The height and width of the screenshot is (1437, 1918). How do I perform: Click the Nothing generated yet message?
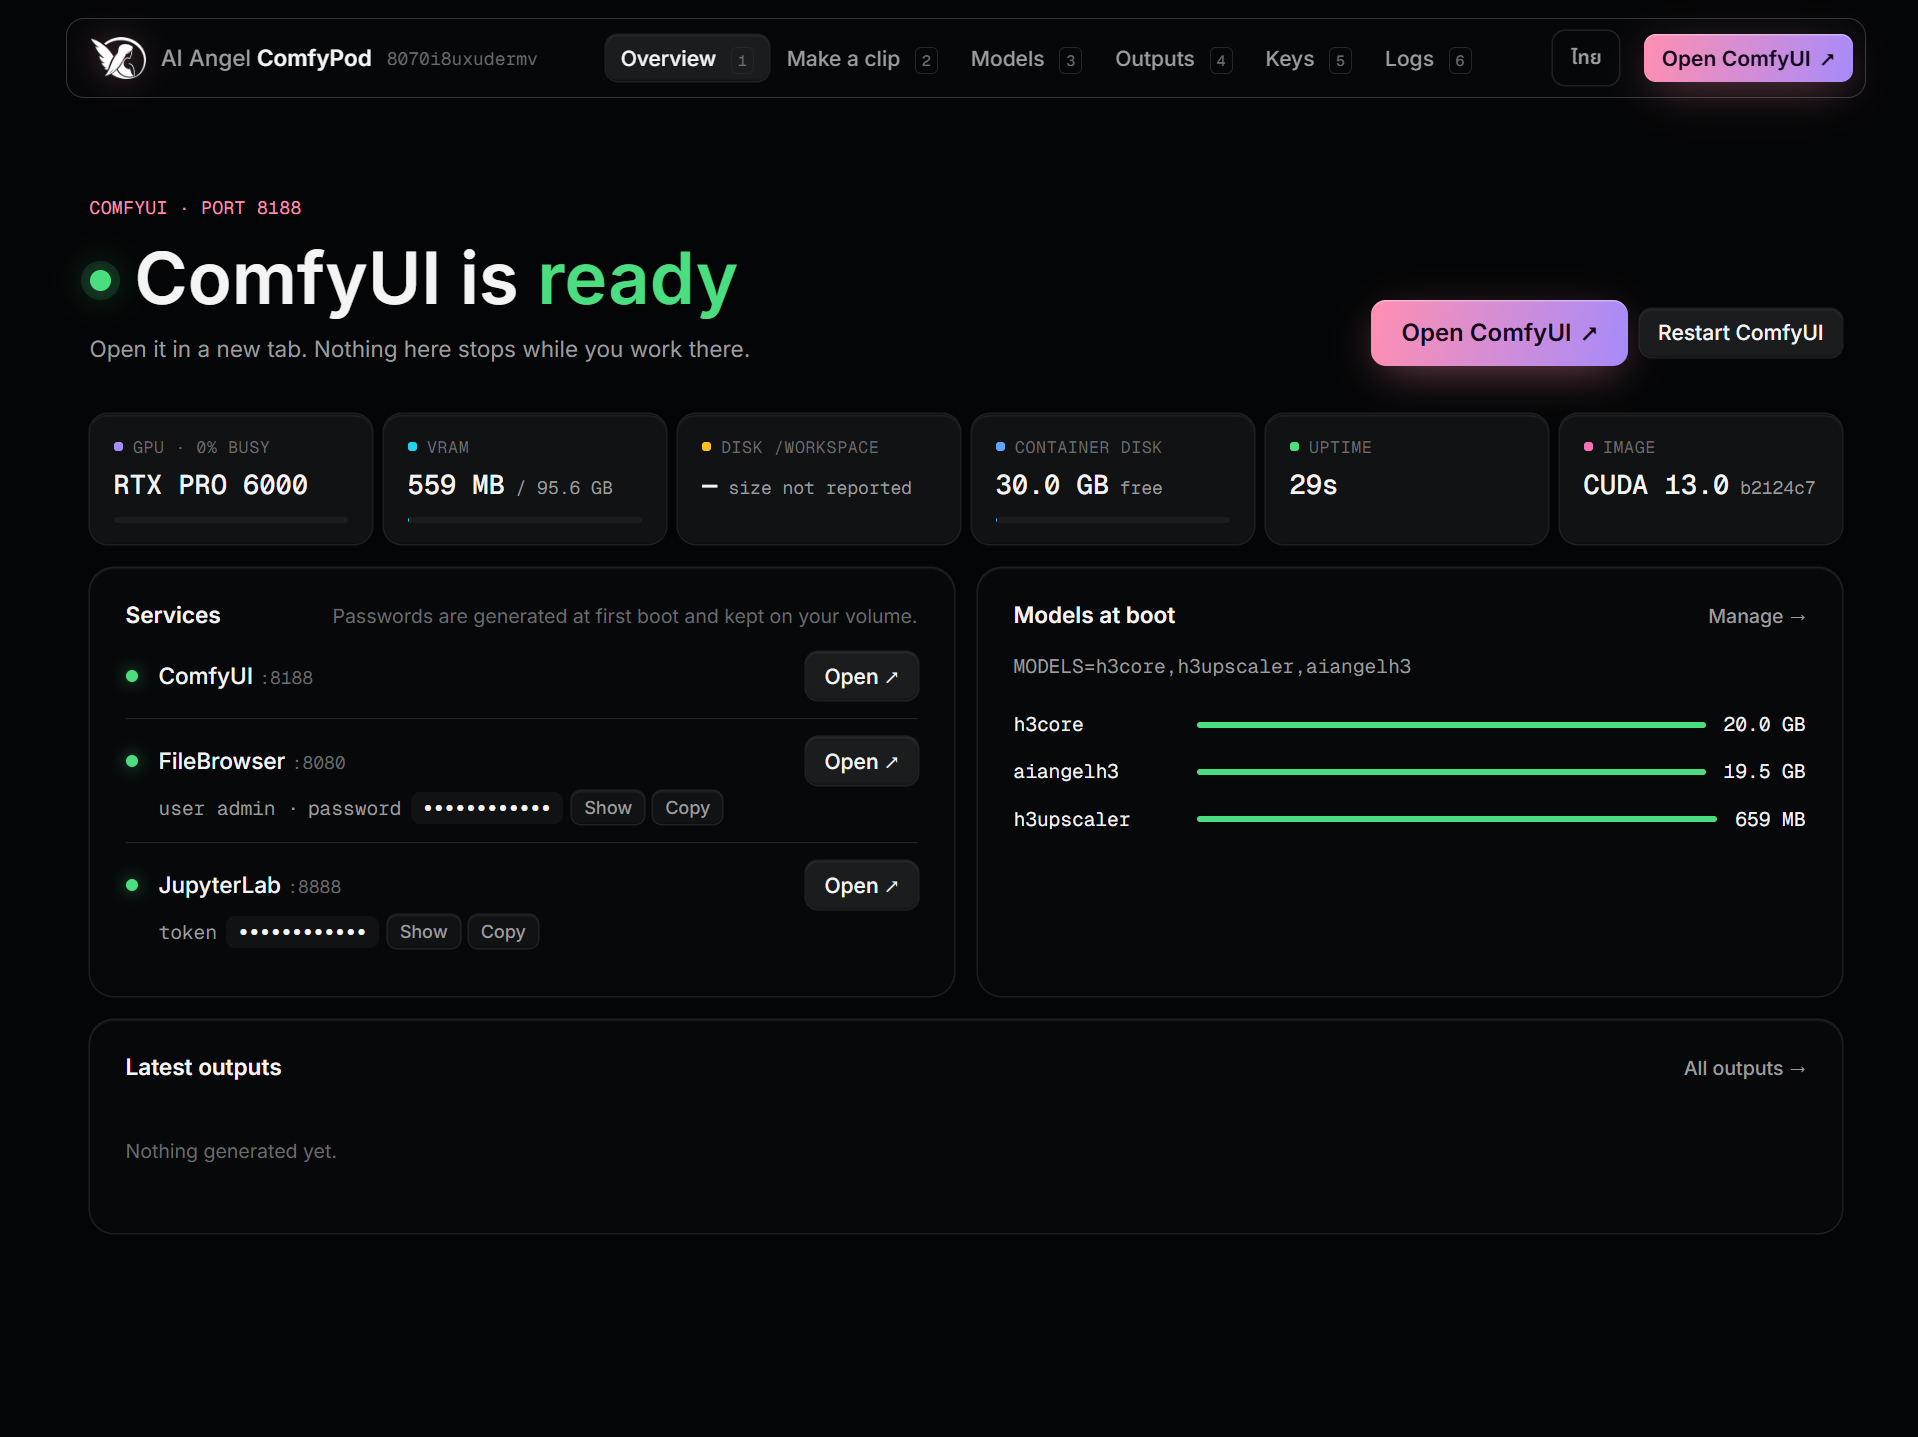pyautogui.click(x=231, y=1152)
